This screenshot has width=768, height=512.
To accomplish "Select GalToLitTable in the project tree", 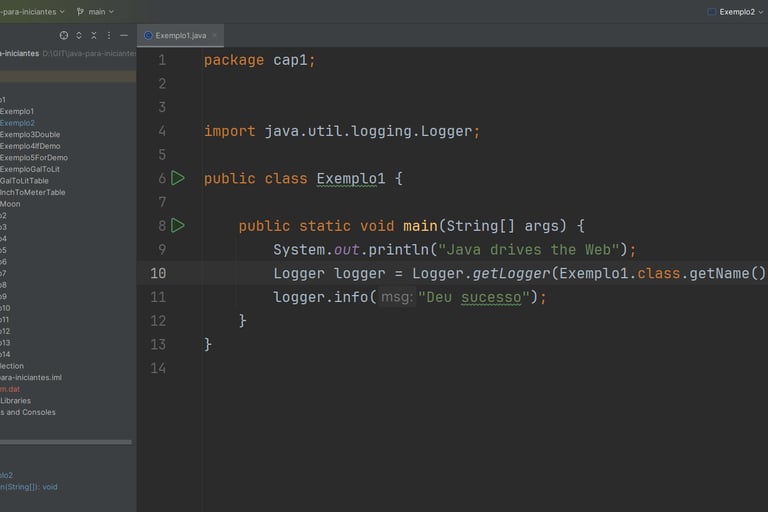I will [x=24, y=181].
